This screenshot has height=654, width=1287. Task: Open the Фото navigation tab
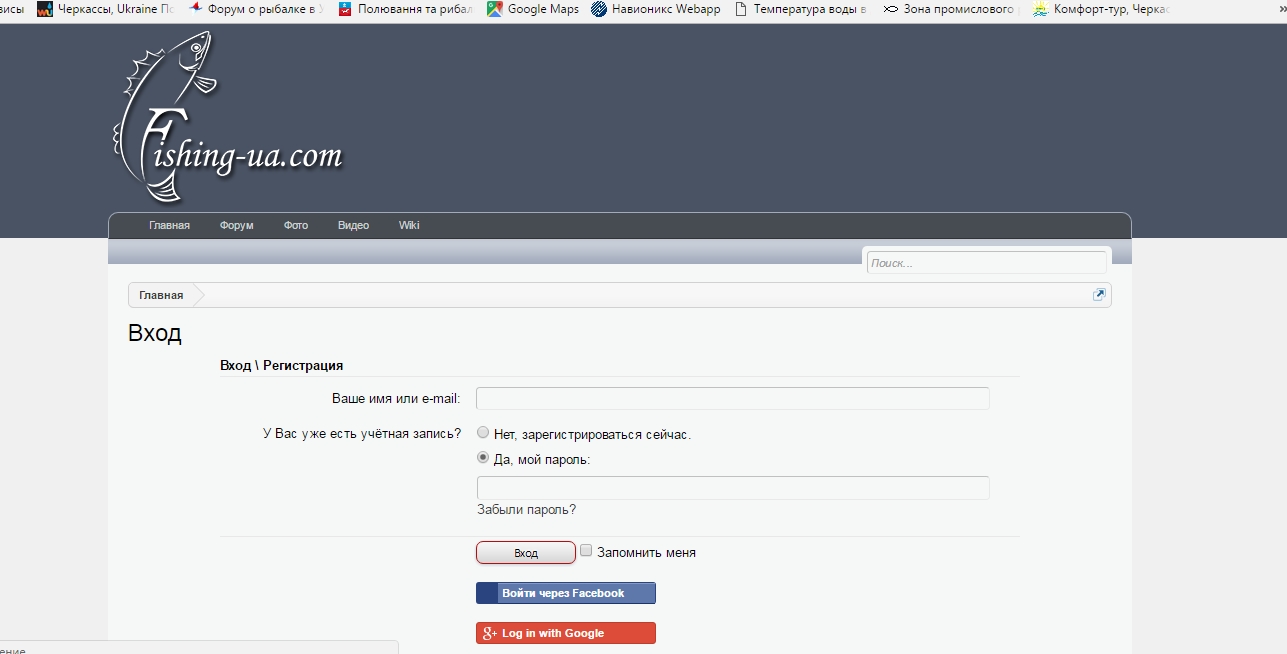[296, 225]
